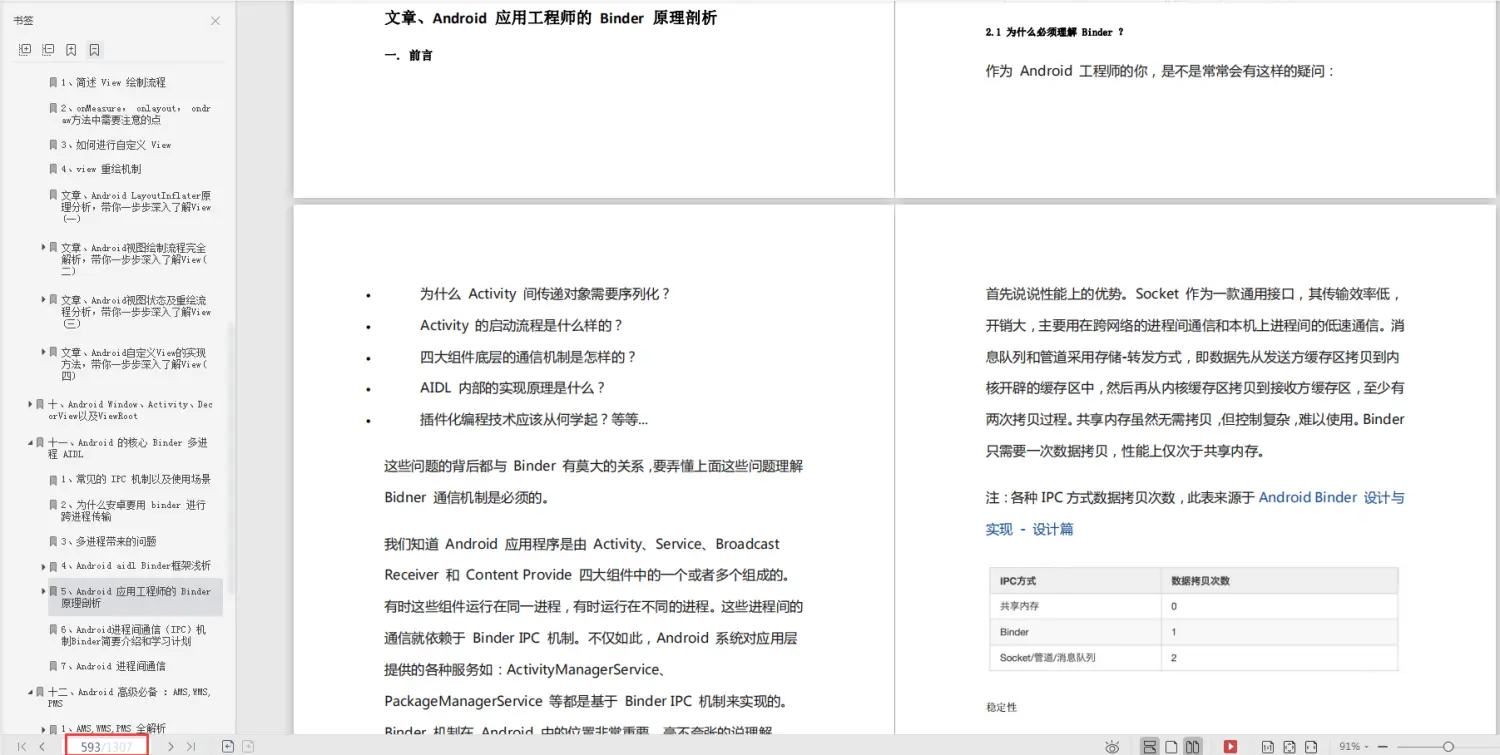Collapse 十二、Android 高级必备 AMS,WMS,PMS section
Image resolution: width=1500 pixels, height=755 pixels.
[30, 691]
